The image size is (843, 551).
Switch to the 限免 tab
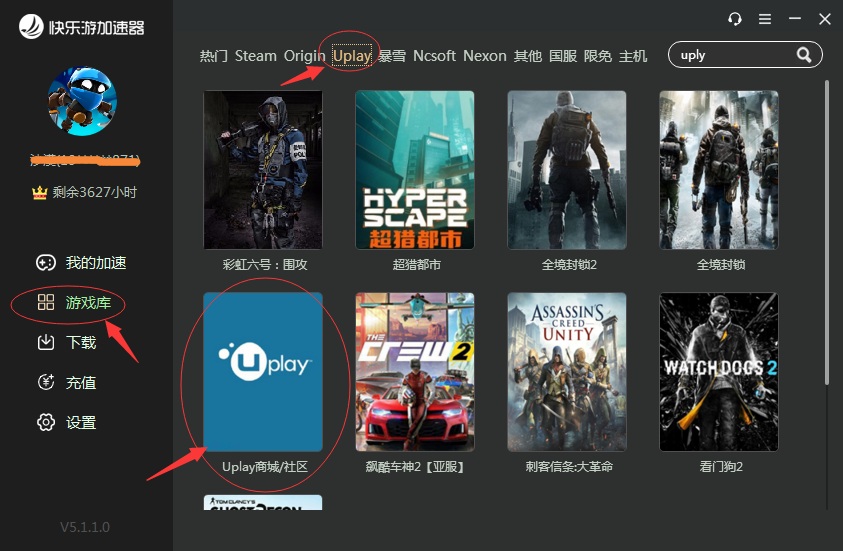[x=598, y=56]
